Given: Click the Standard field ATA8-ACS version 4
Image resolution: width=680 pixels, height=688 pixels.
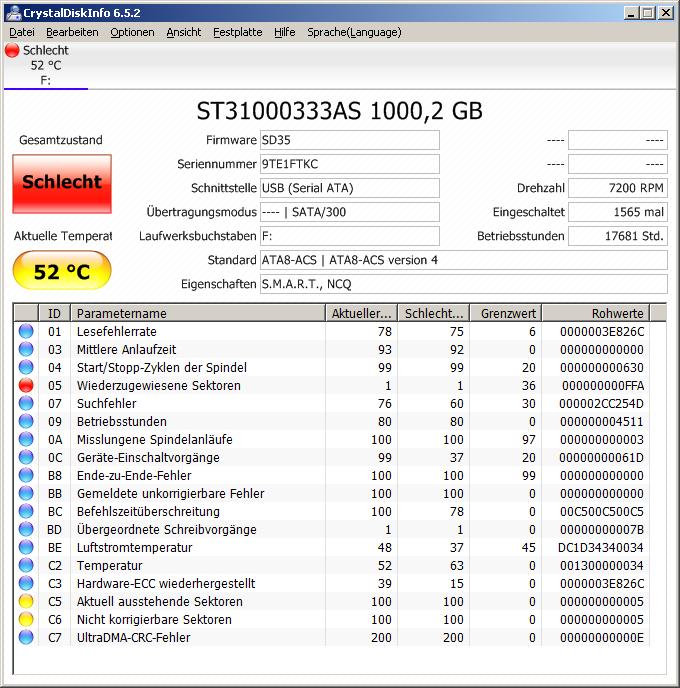Looking at the screenshot, I should pos(464,260).
